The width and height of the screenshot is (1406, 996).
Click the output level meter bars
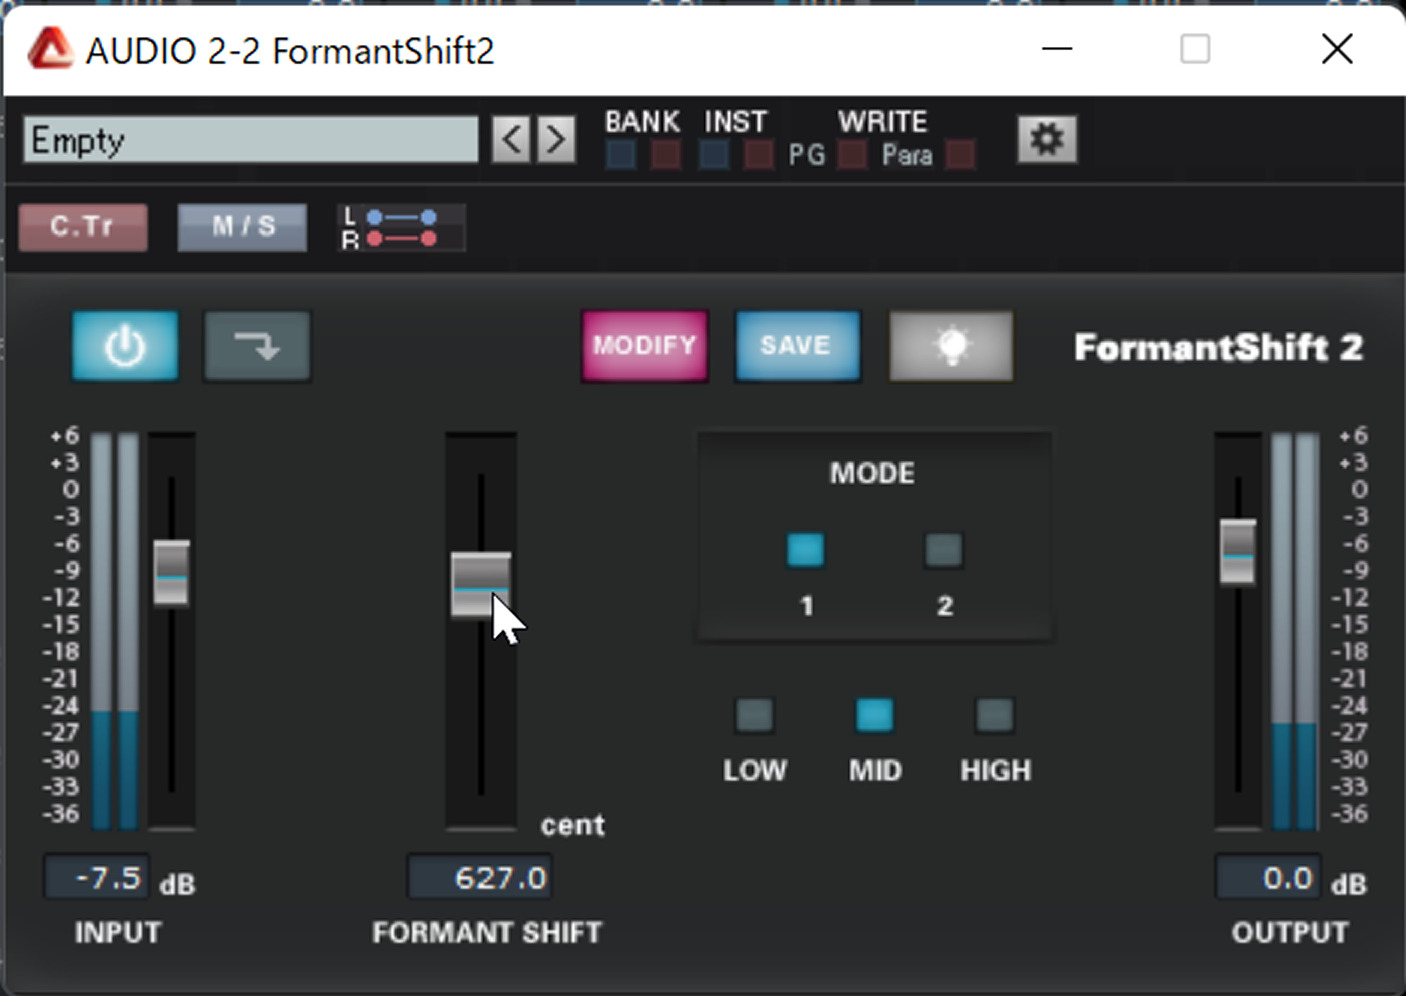[1295, 630]
